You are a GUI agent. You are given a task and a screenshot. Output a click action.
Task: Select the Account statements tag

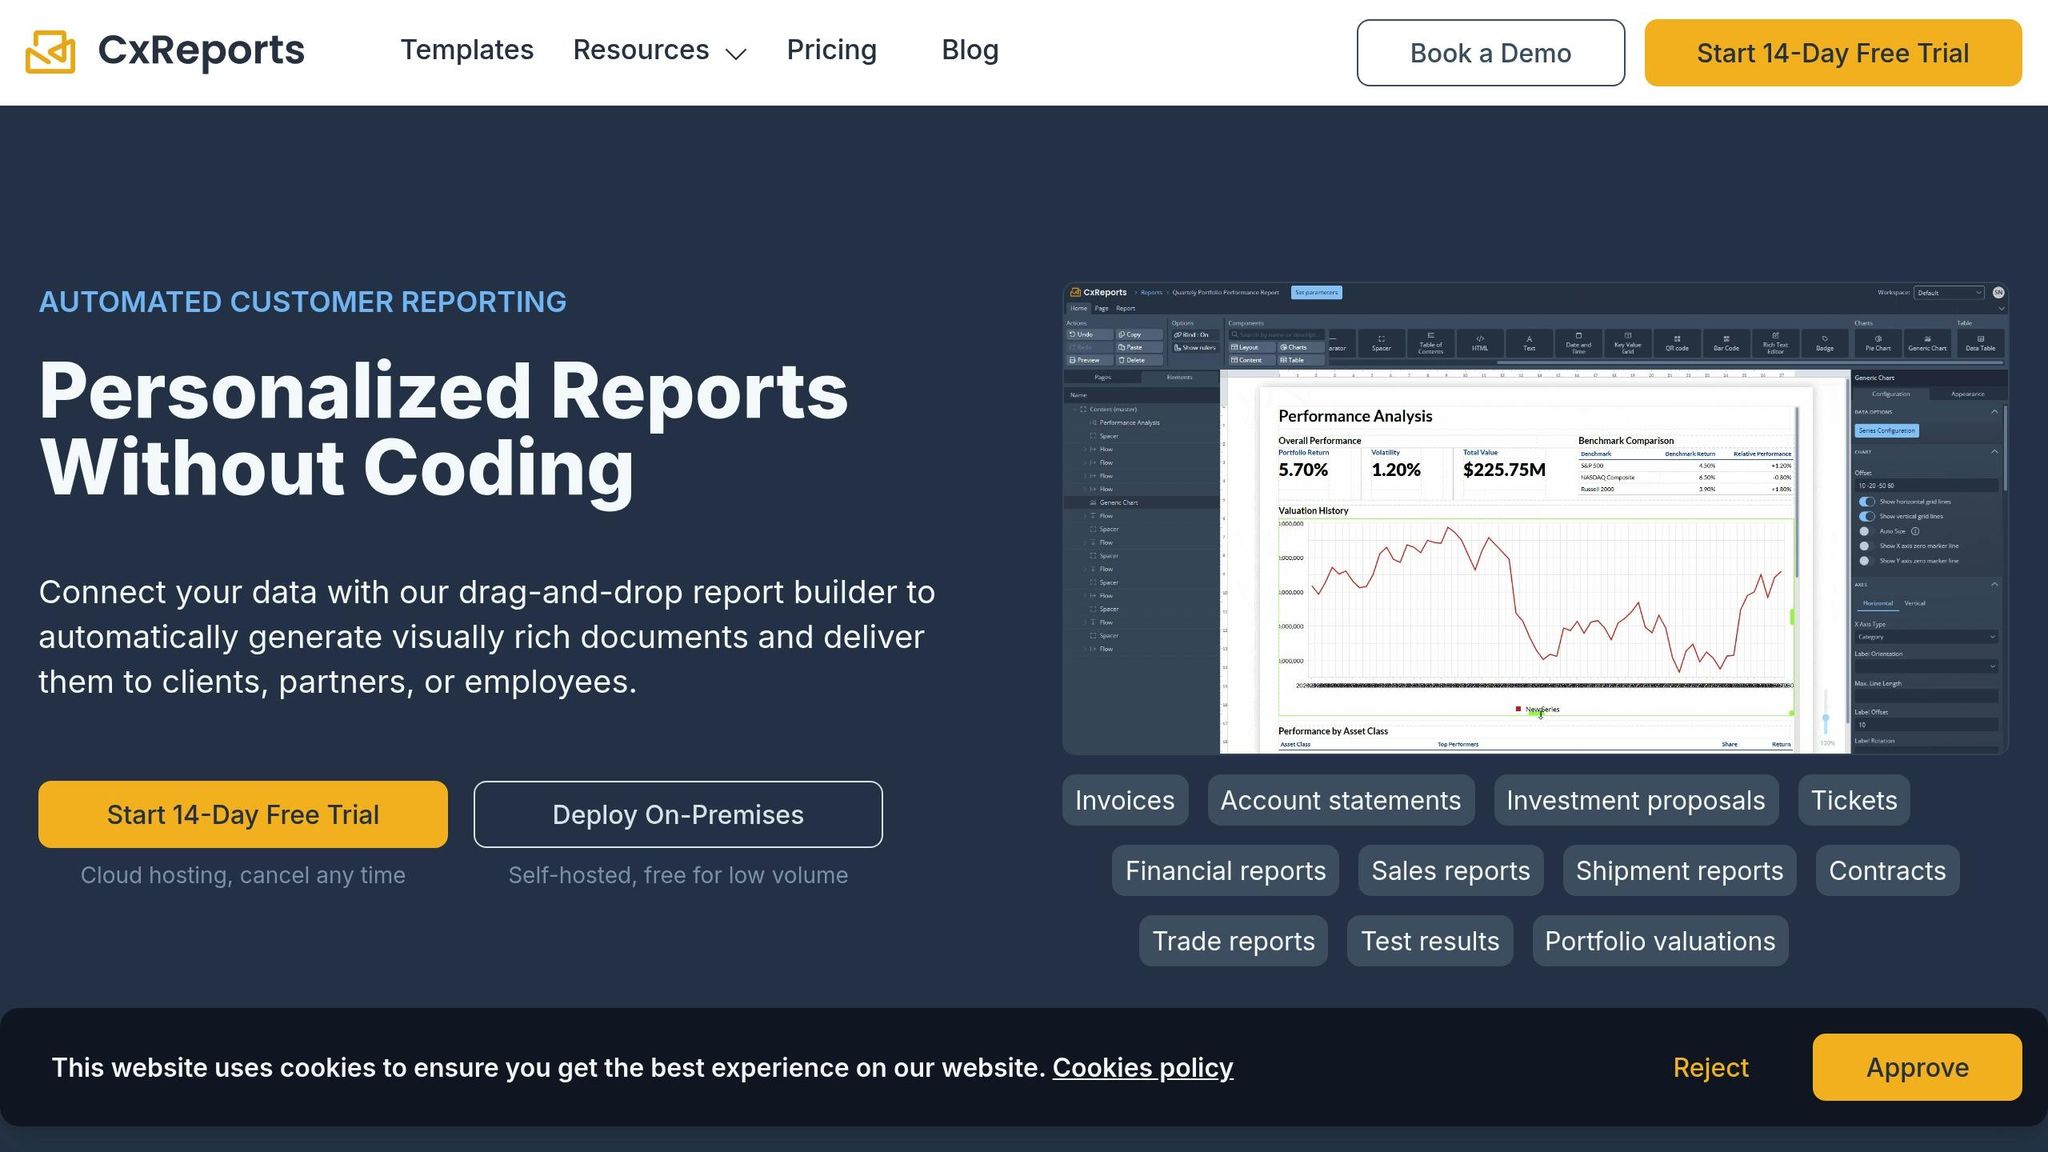pyautogui.click(x=1341, y=800)
